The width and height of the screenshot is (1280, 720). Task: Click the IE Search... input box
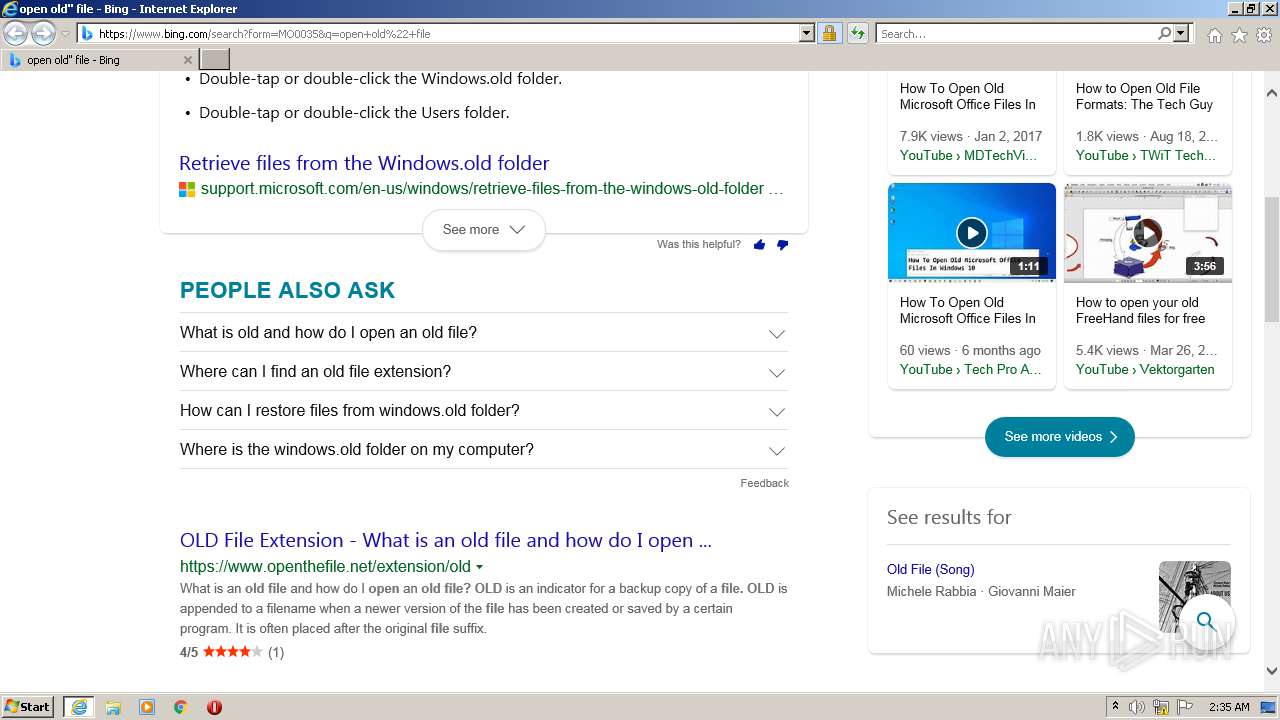click(x=1016, y=33)
